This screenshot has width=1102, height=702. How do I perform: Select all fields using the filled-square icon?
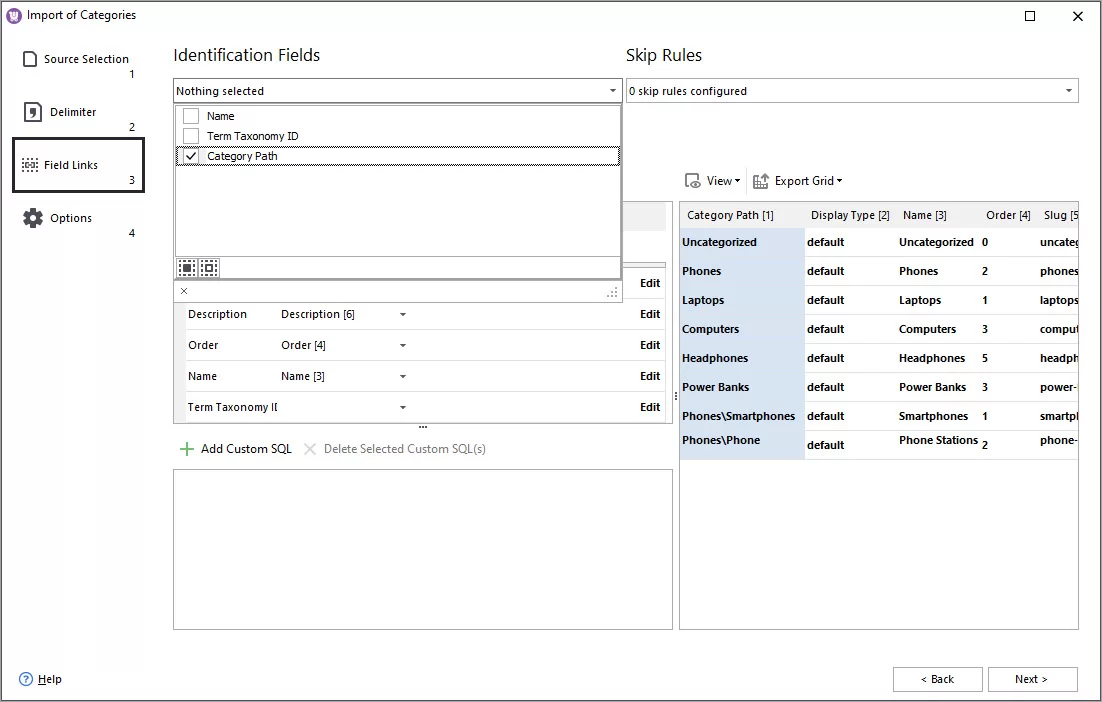186,267
